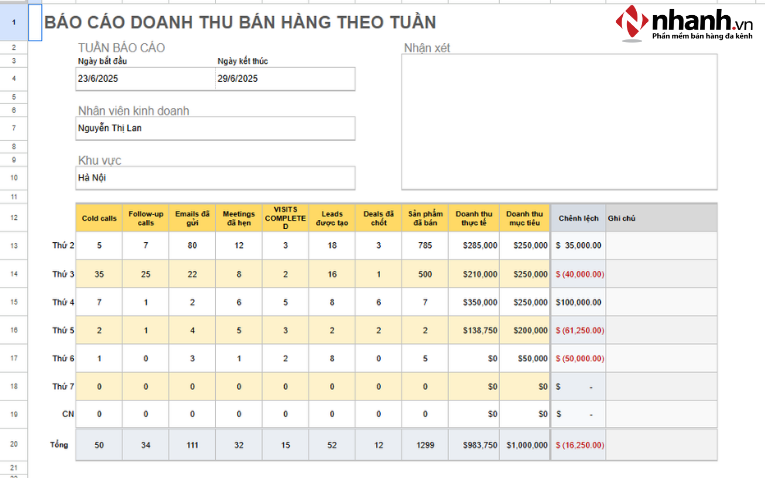Click the Thứ 5 row label
This screenshot has width=765, height=478.
[63, 330]
